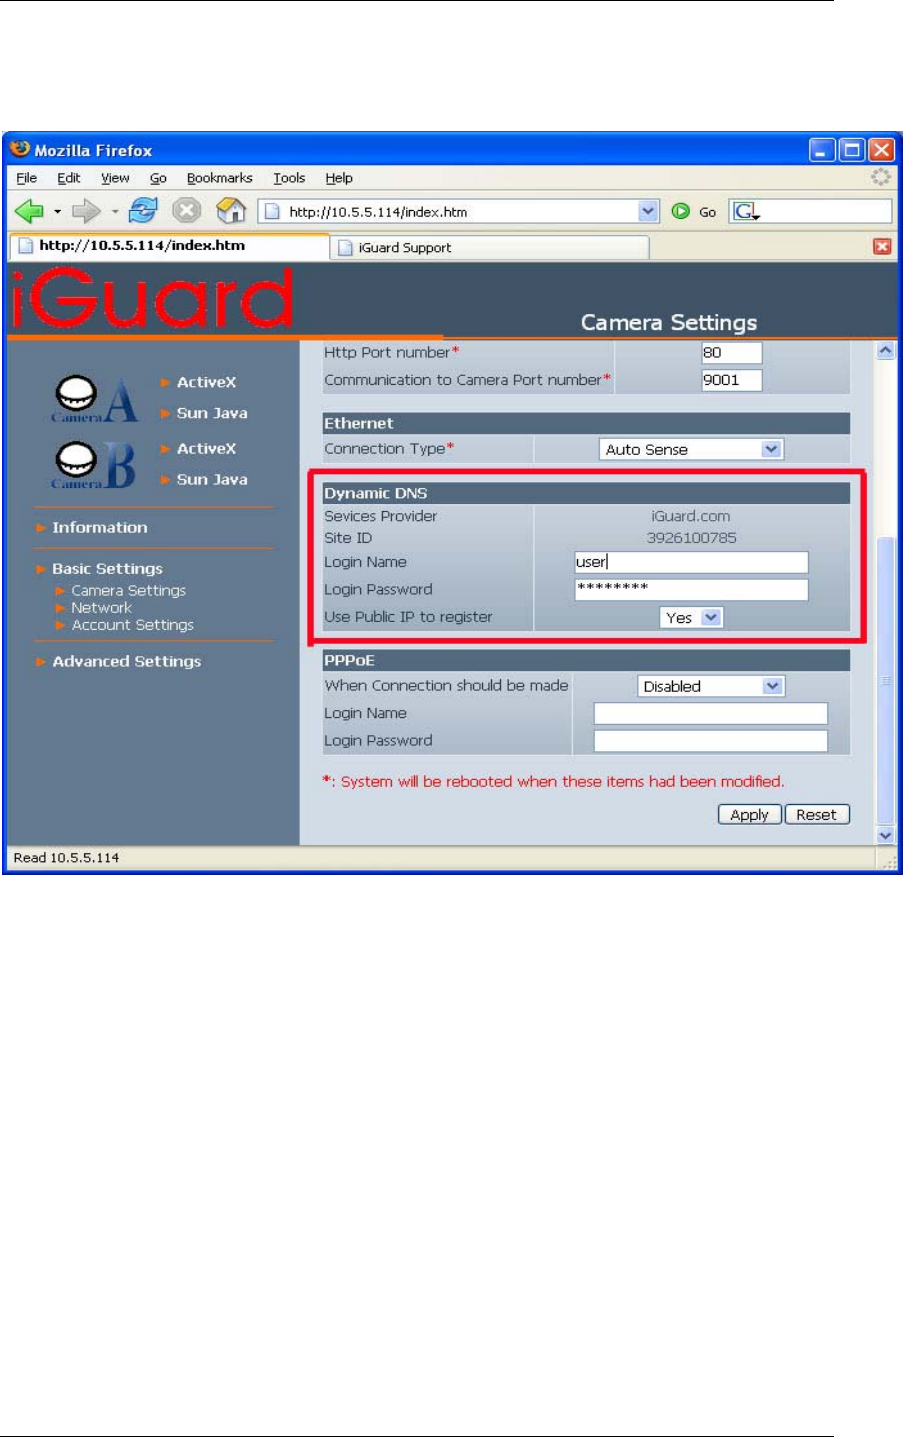The image size is (903, 1437).
Task: Open Camera A ActiveX link
Action: (206, 382)
